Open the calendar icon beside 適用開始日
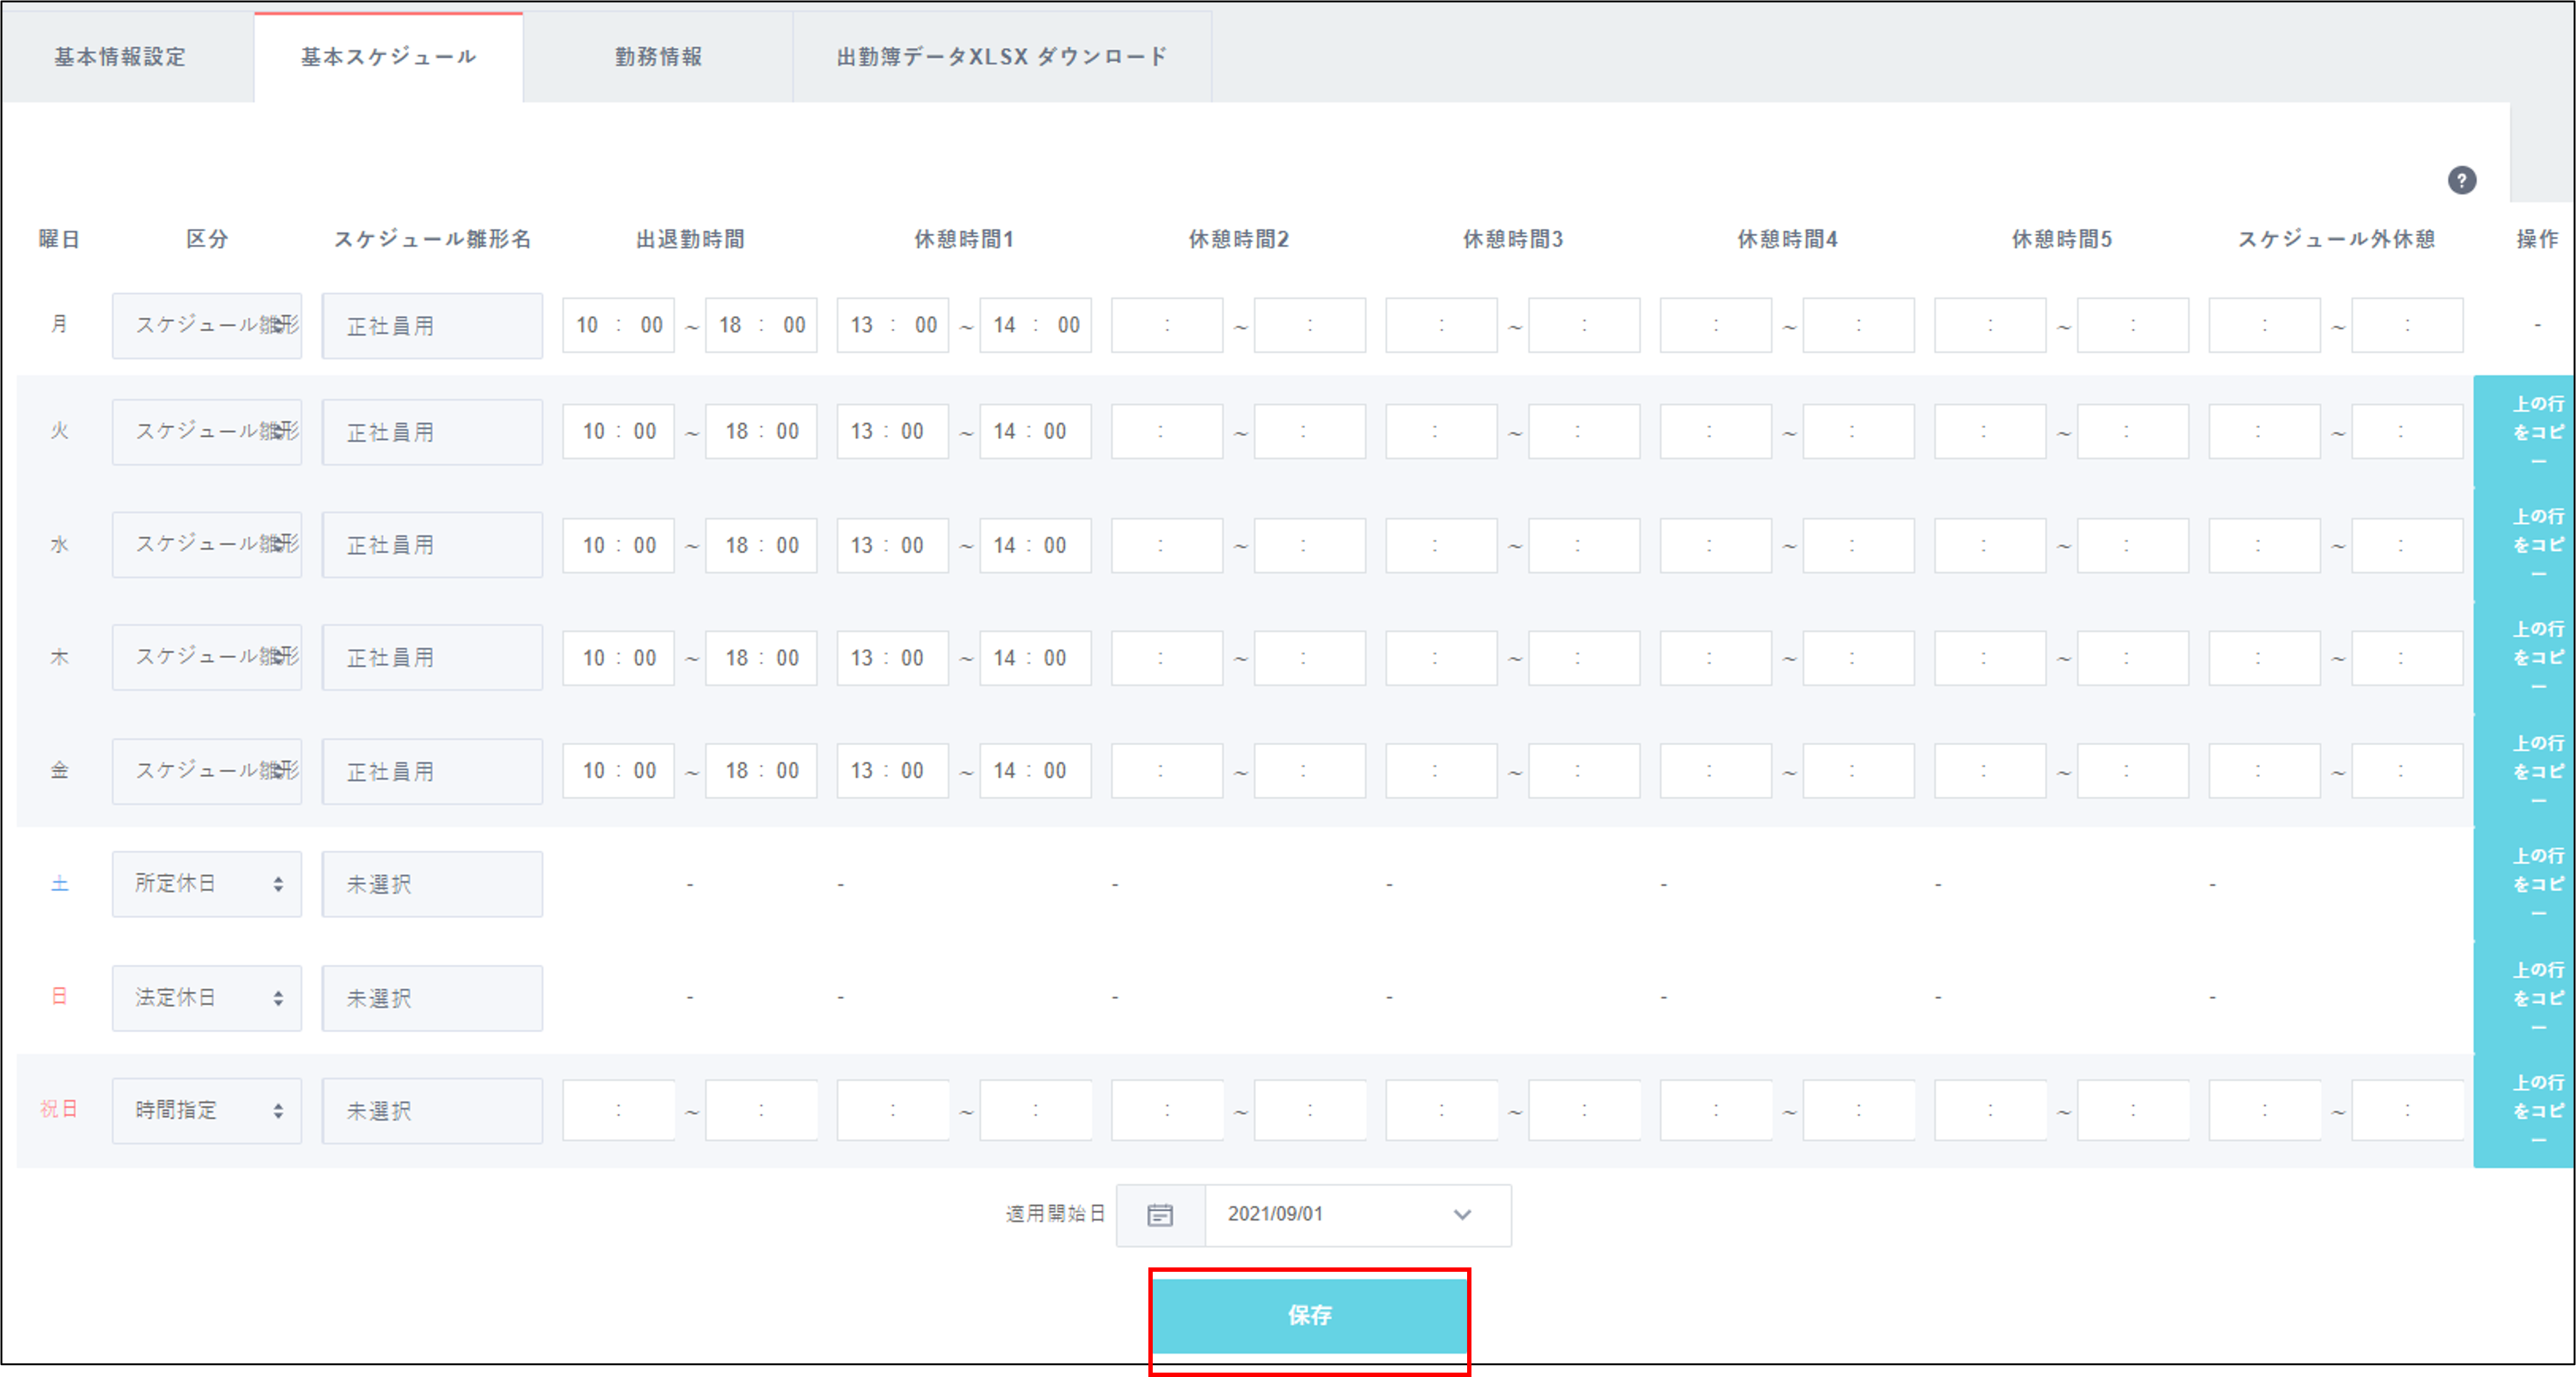The width and height of the screenshot is (2576, 1377). [x=1160, y=1215]
